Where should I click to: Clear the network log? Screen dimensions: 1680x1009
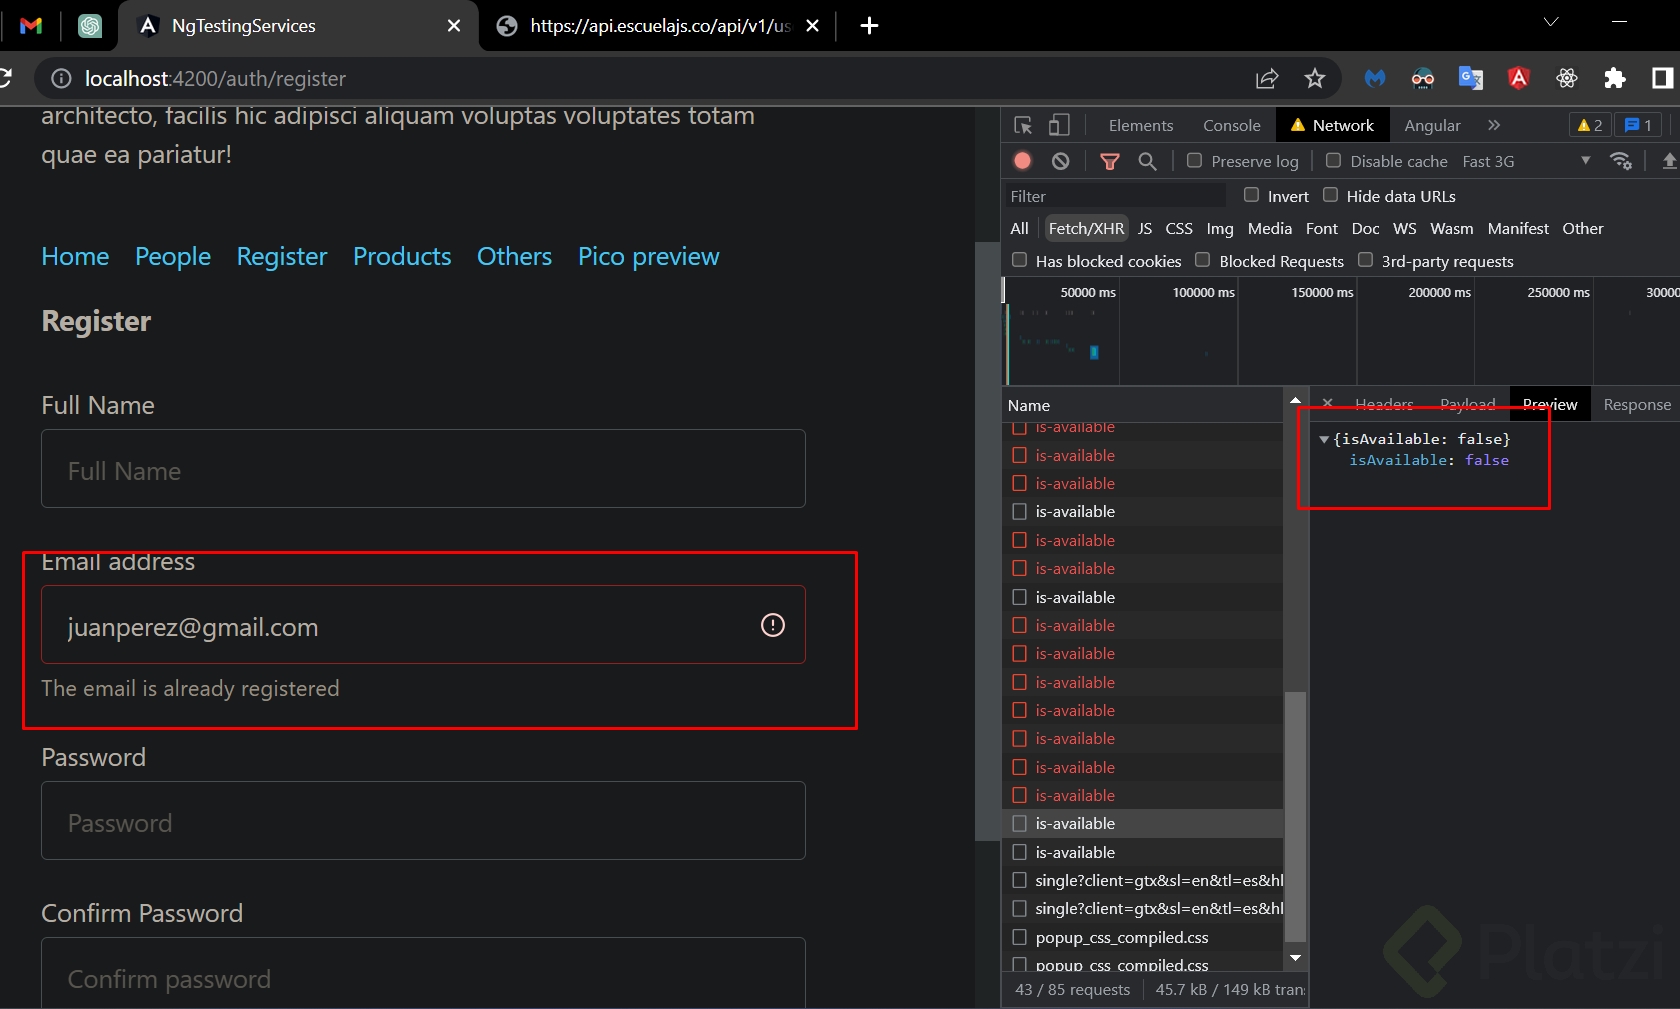click(1060, 161)
